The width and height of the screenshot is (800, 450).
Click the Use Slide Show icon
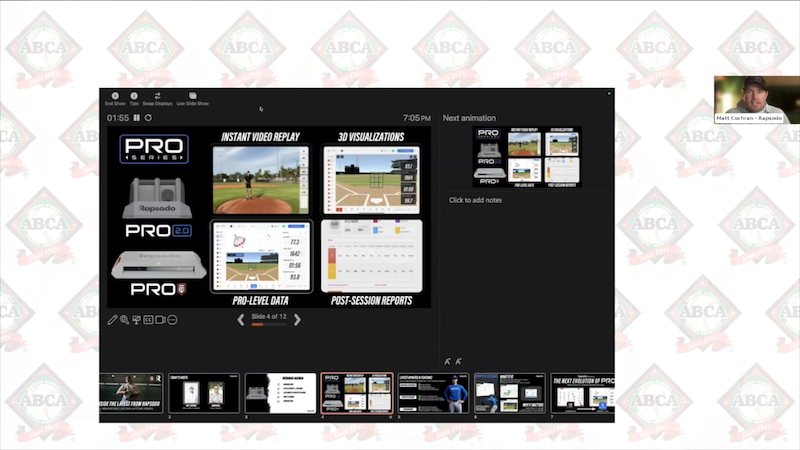pyautogui.click(x=193, y=96)
